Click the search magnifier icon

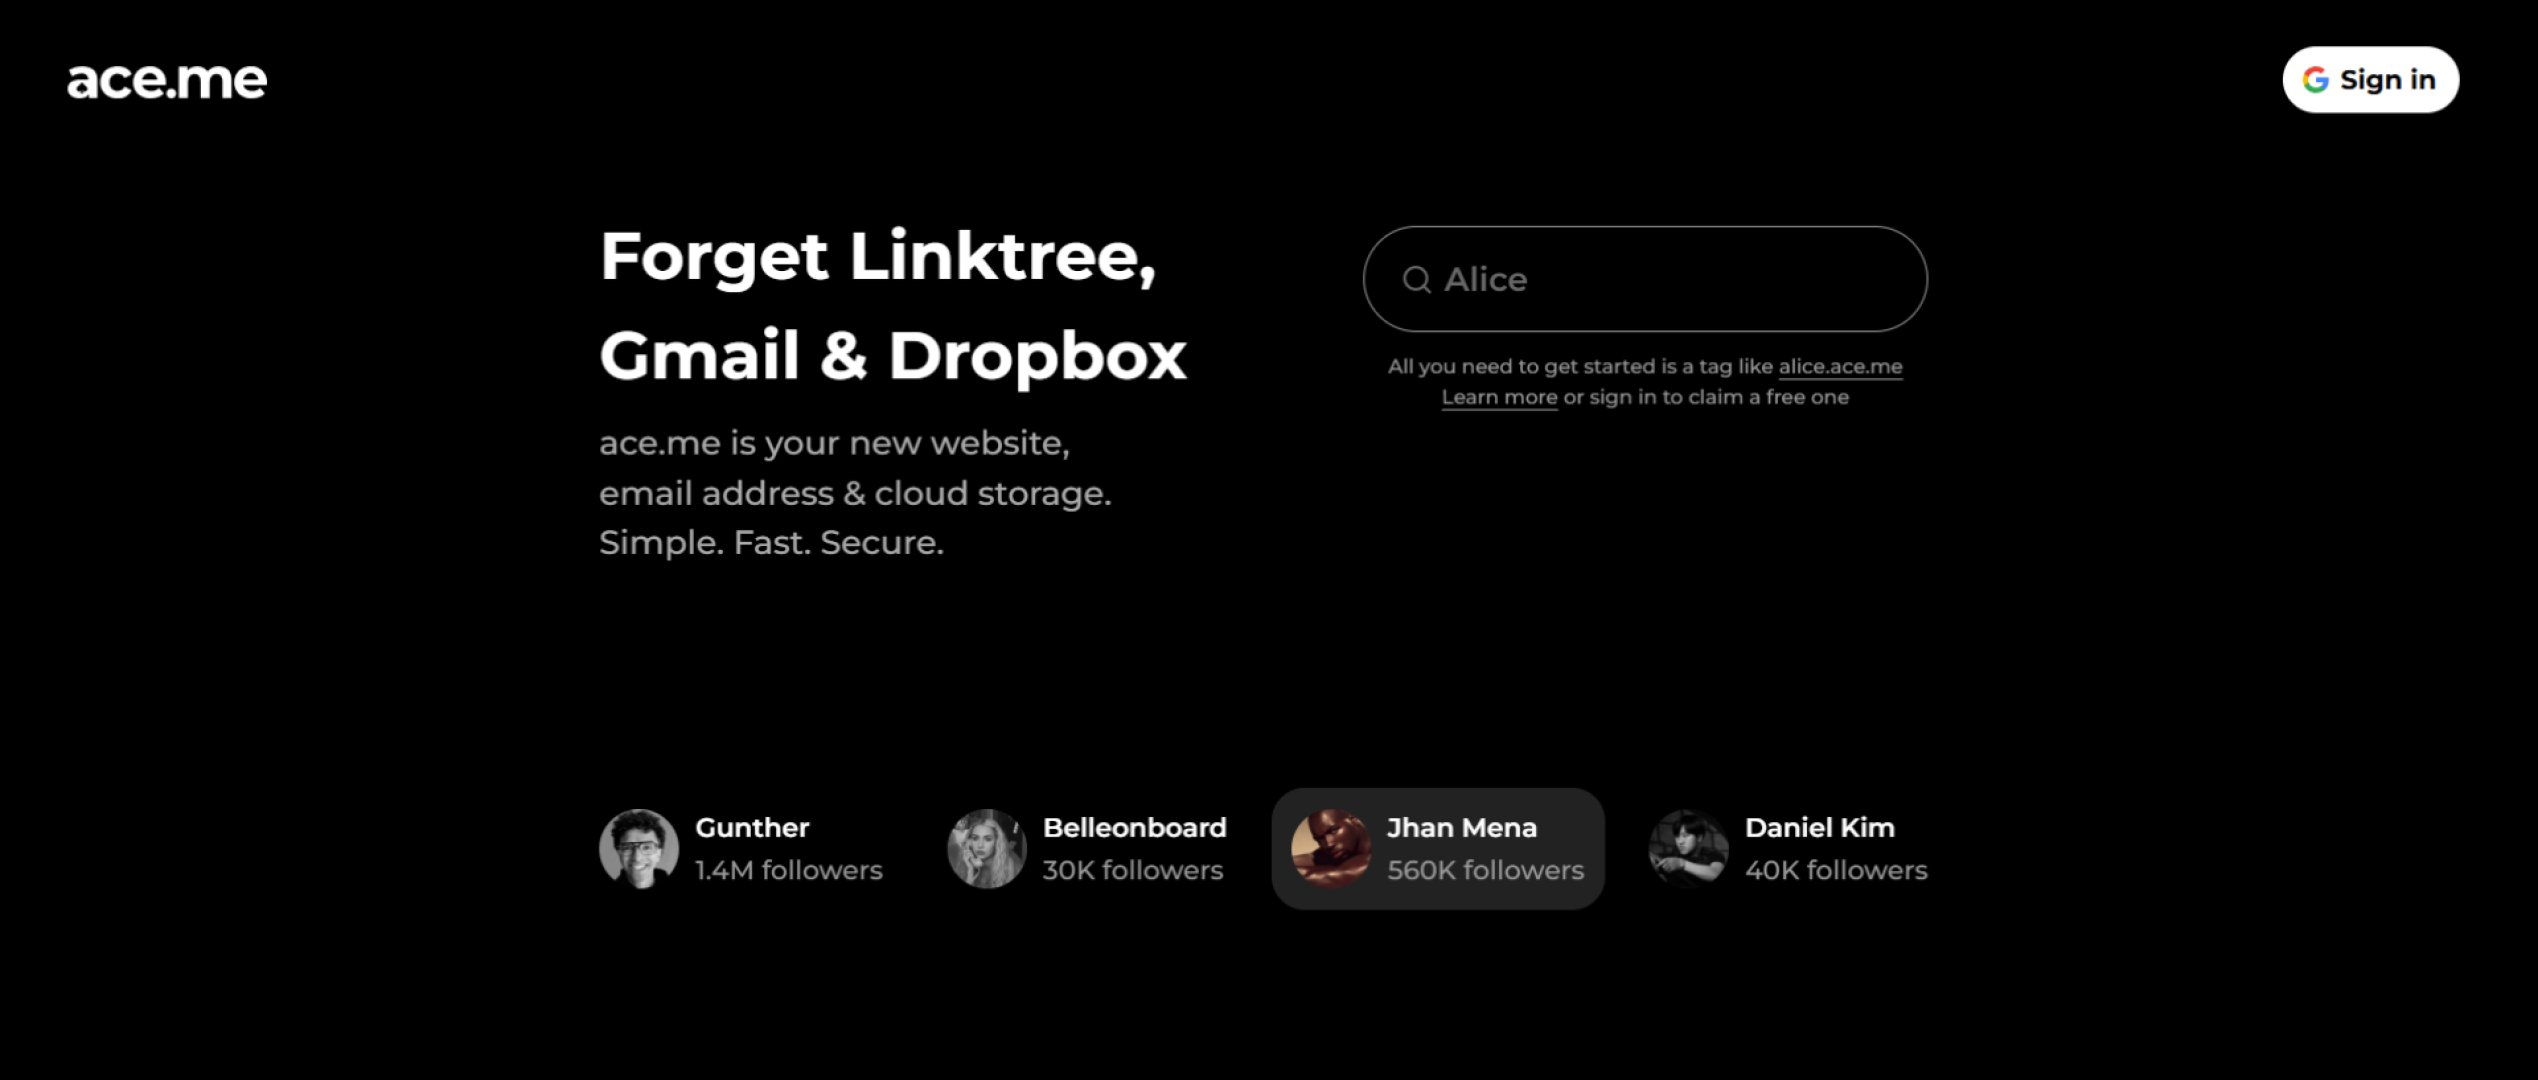click(1416, 279)
